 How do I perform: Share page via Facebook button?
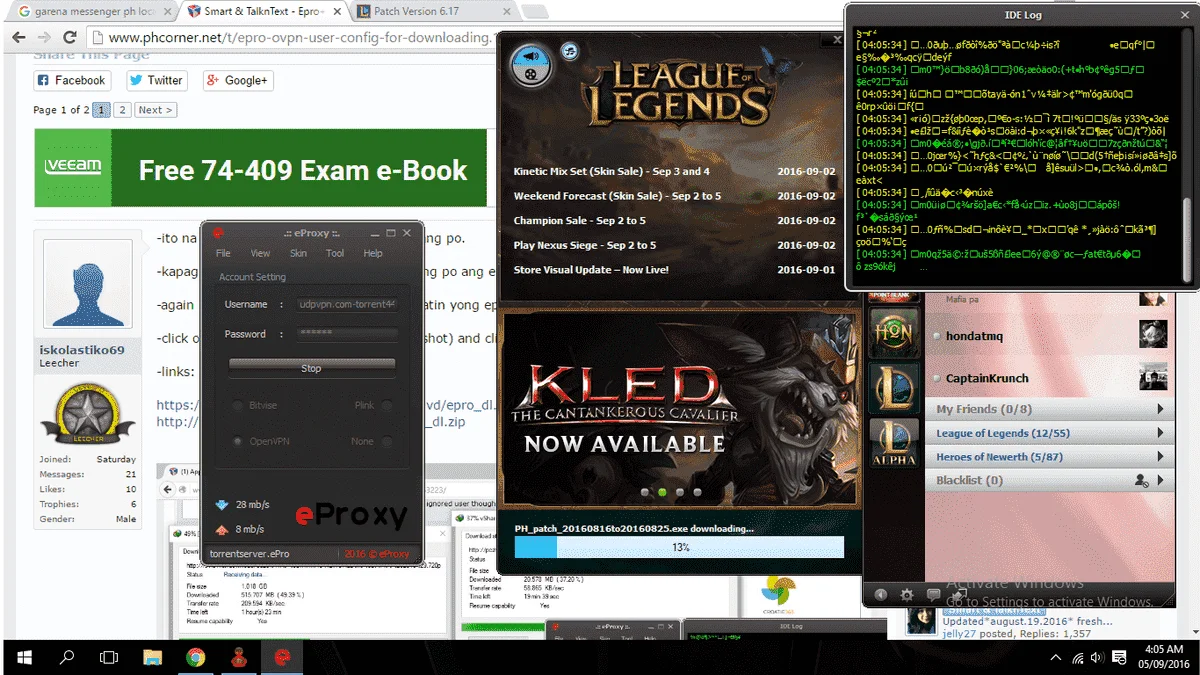[x=71, y=80]
